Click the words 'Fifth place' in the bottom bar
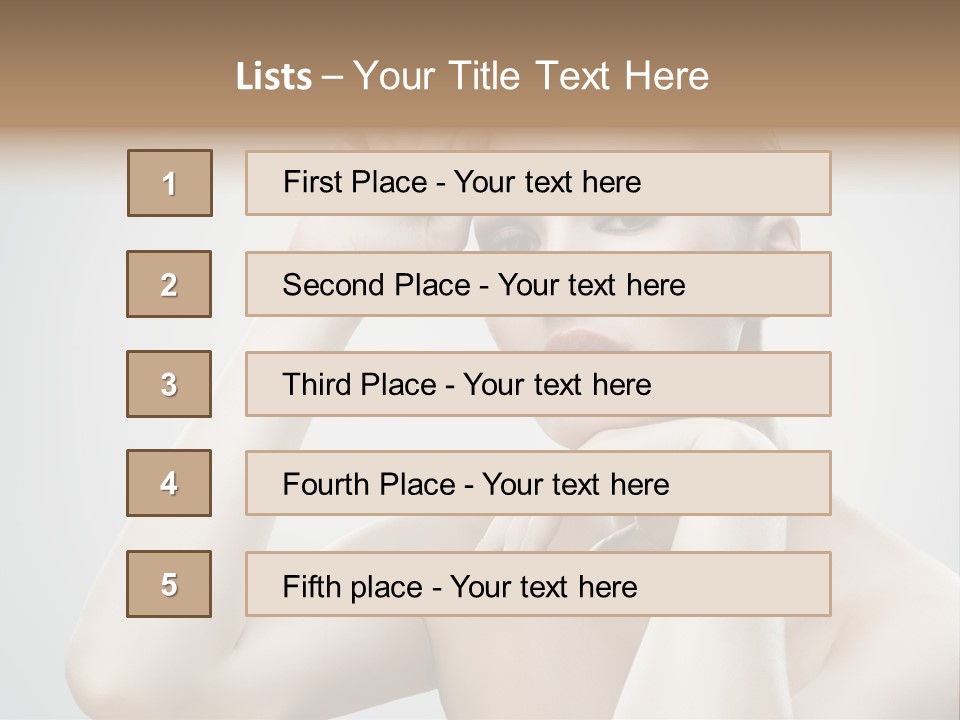Image resolution: width=960 pixels, height=720 pixels. [x=353, y=587]
